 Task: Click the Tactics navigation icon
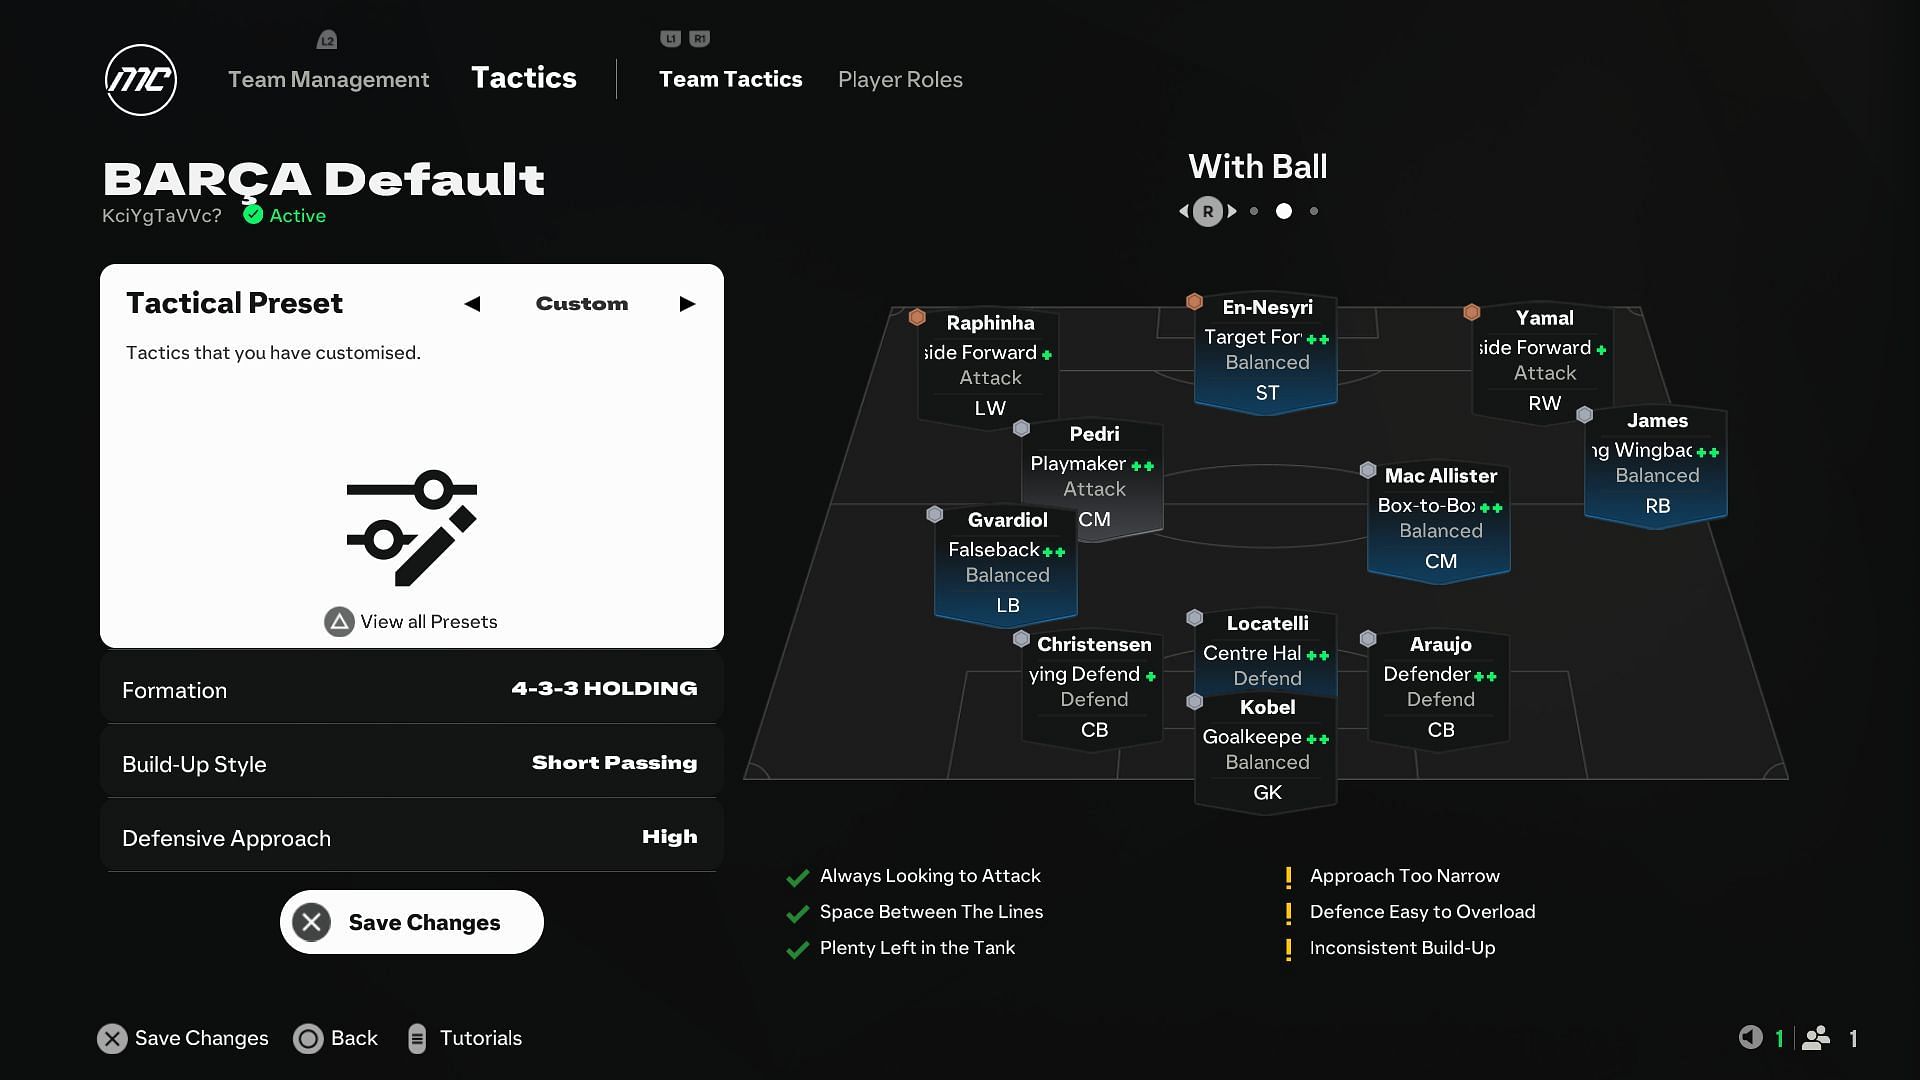point(524,79)
